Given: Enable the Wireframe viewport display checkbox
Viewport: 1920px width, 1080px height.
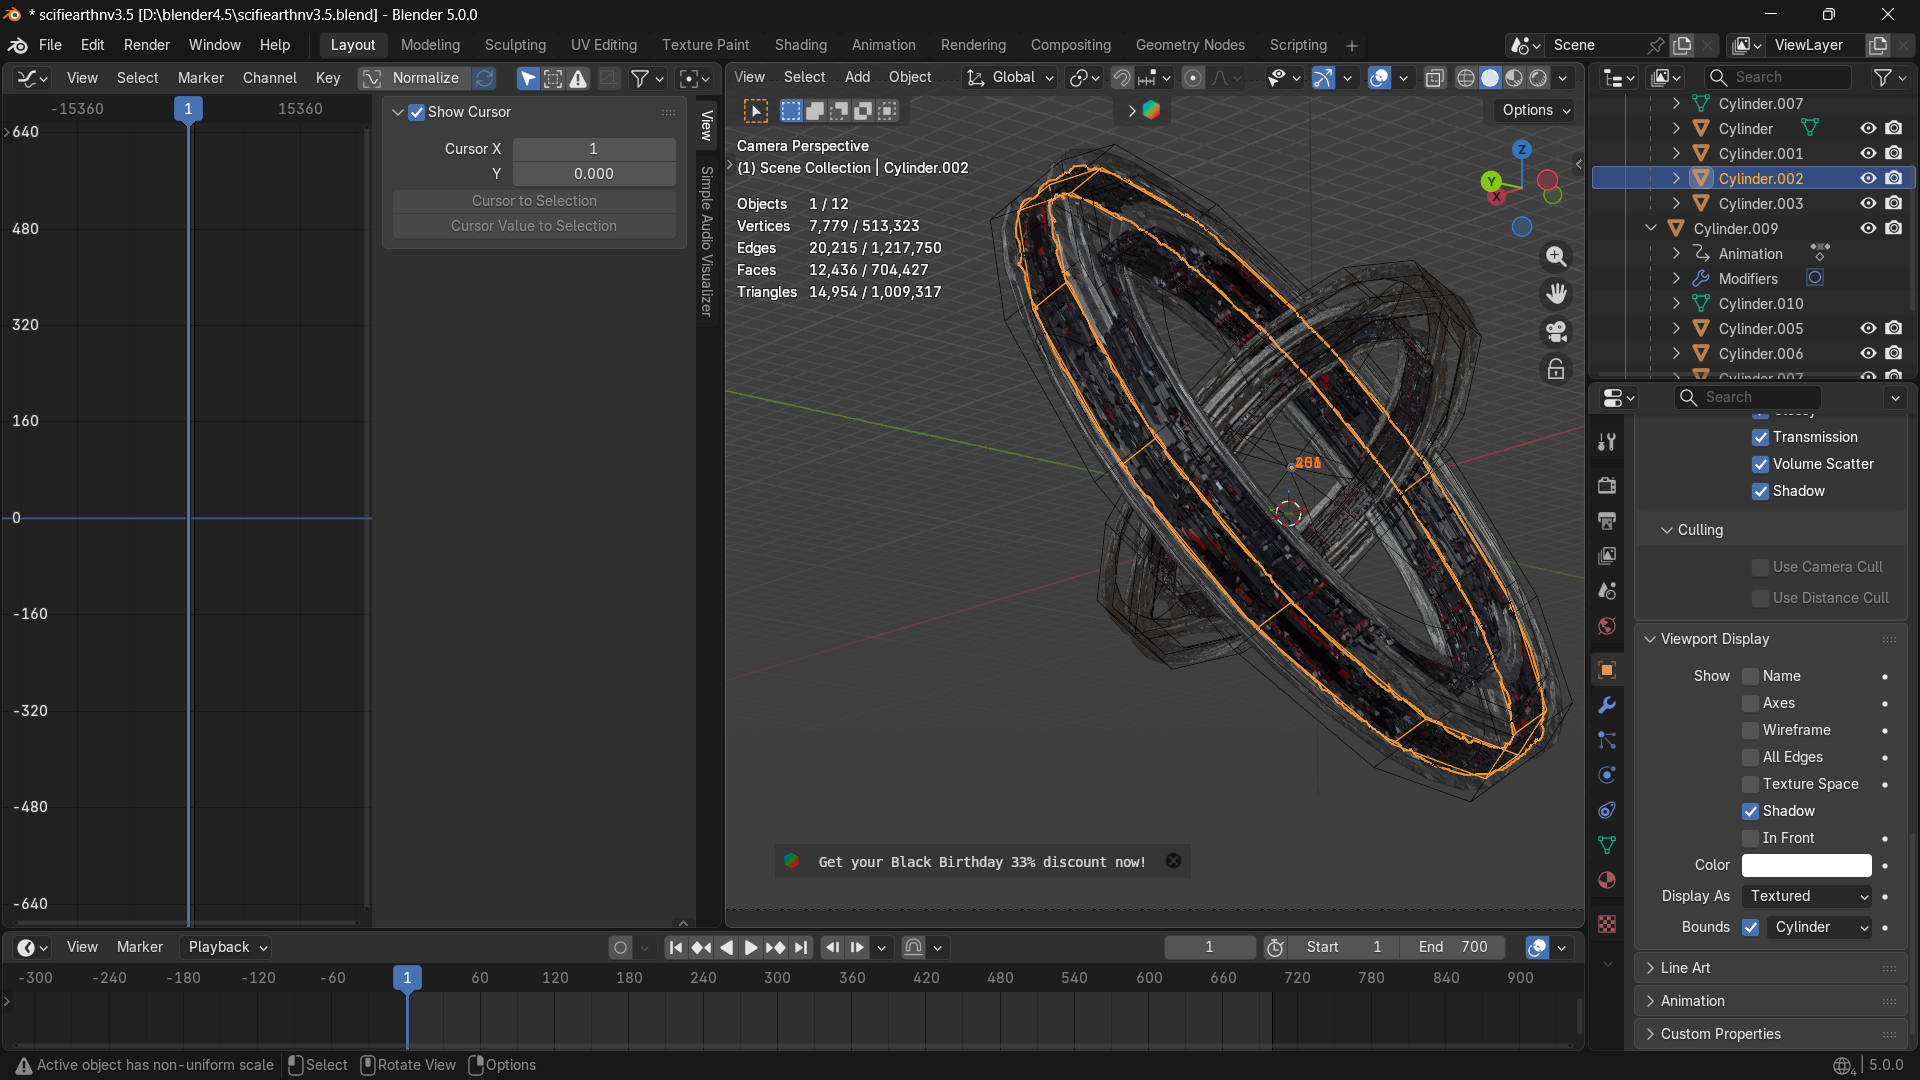Looking at the screenshot, I should pyautogui.click(x=1750, y=731).
